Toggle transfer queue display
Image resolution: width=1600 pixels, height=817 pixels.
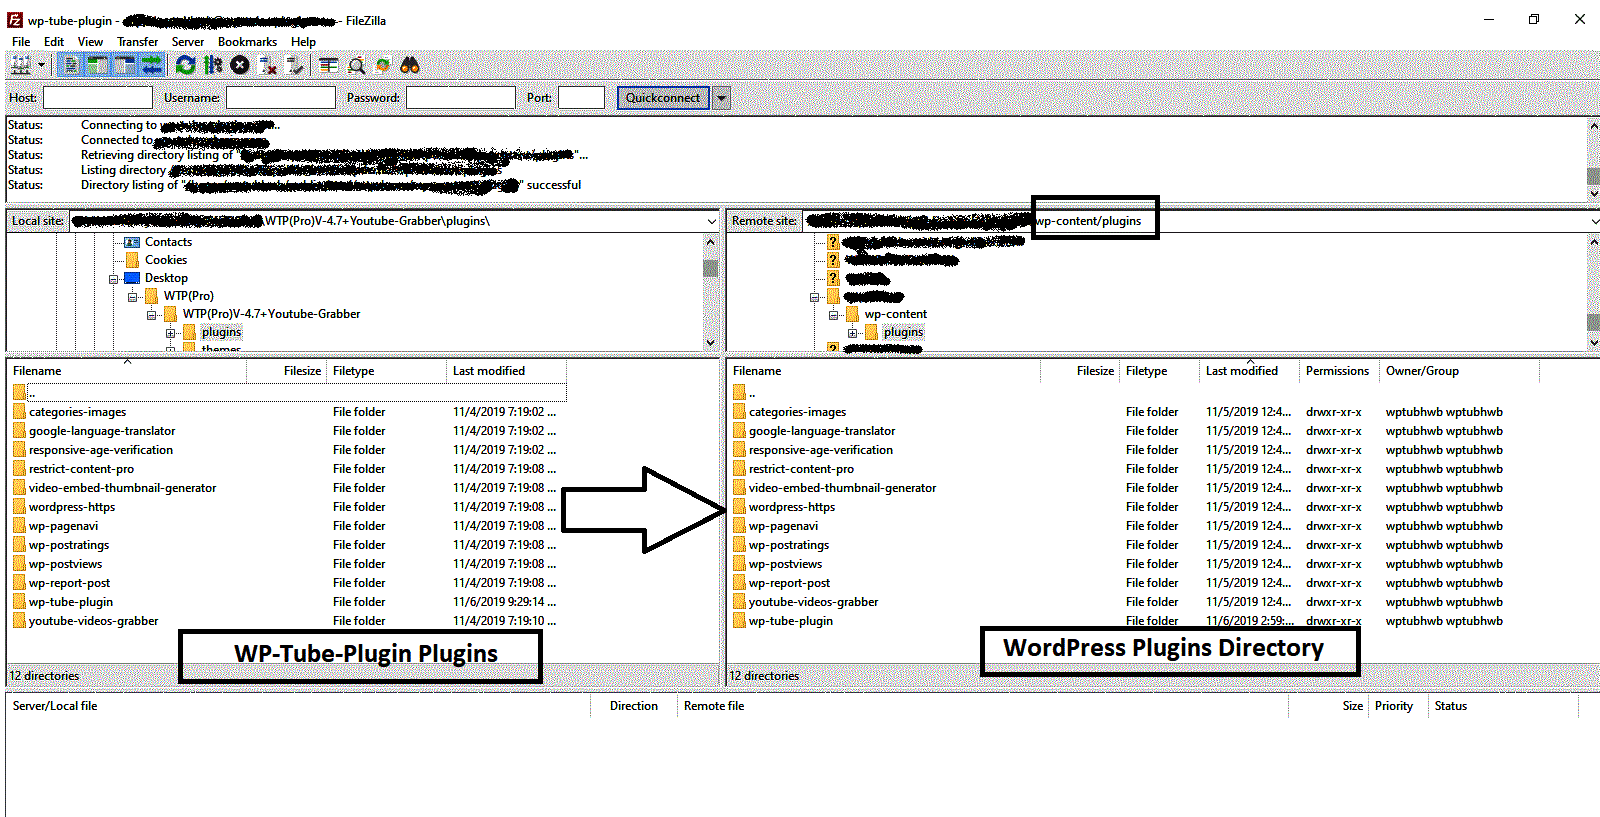[x=151, y=66]
